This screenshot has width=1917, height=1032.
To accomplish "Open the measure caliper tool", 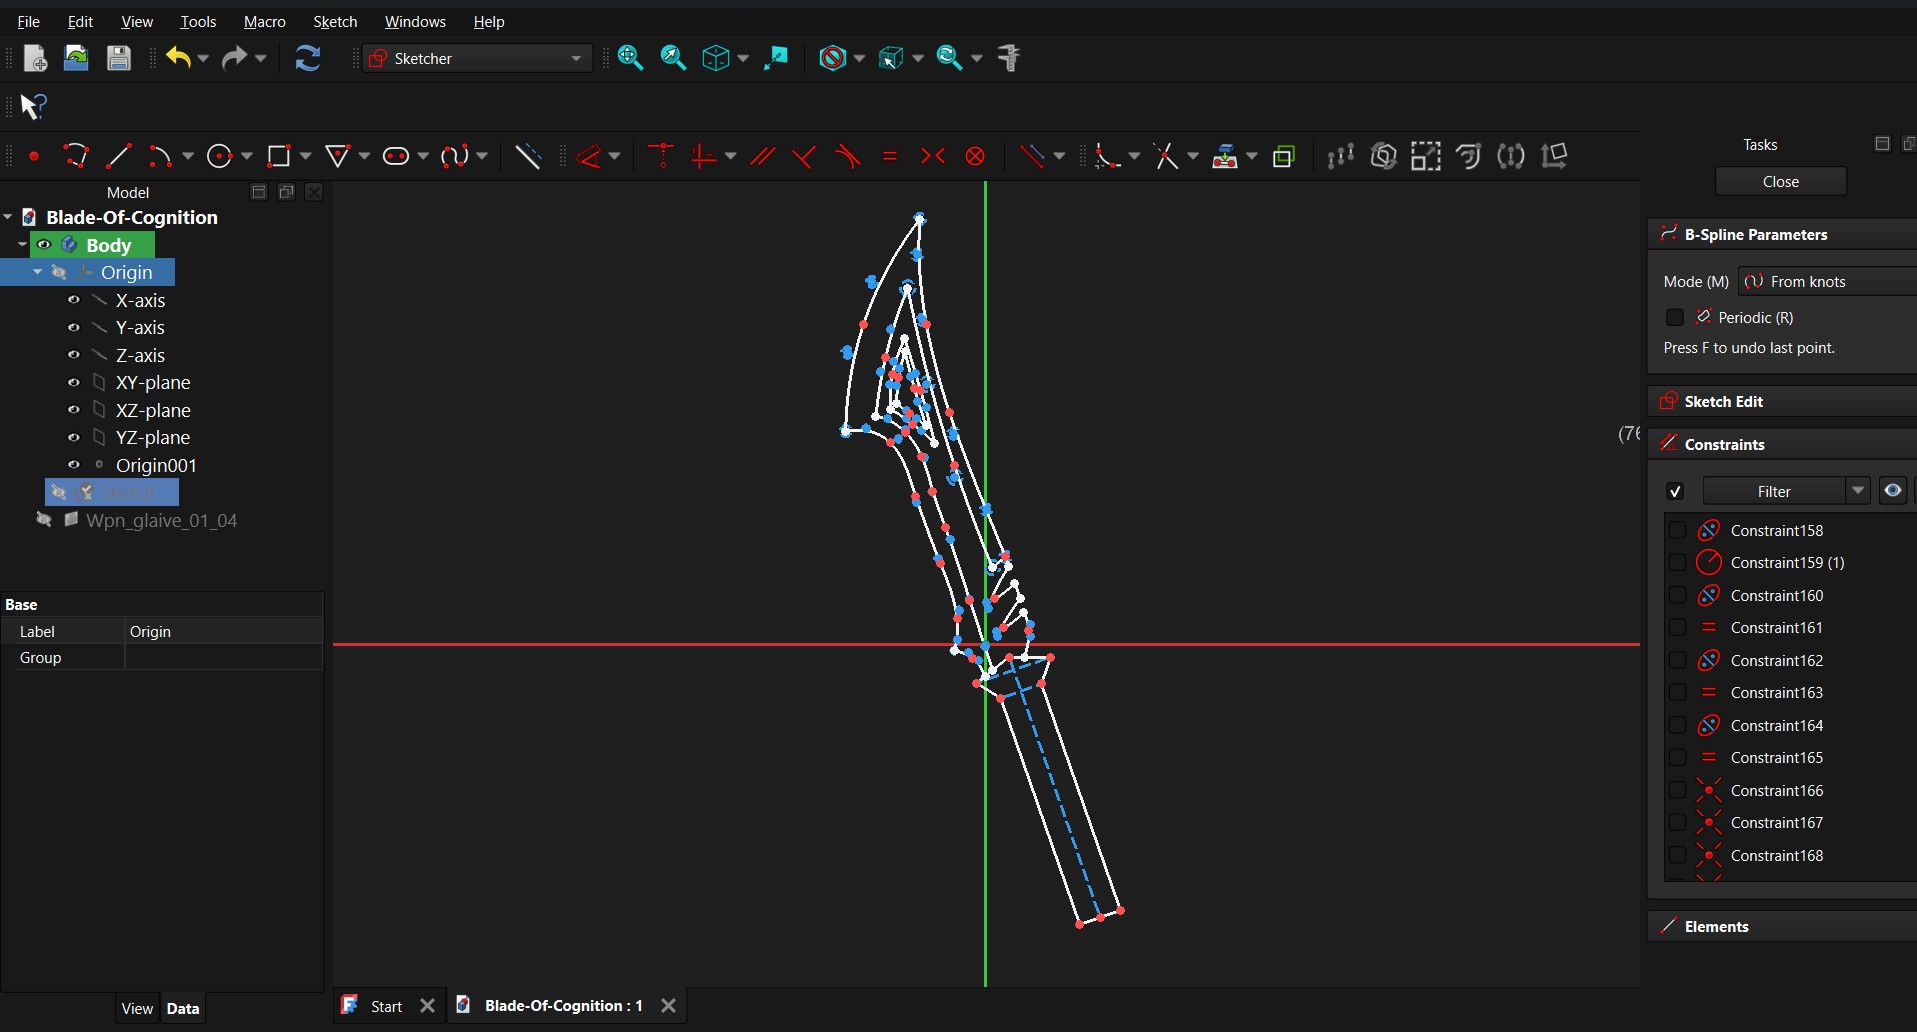I will [1010, 58].
